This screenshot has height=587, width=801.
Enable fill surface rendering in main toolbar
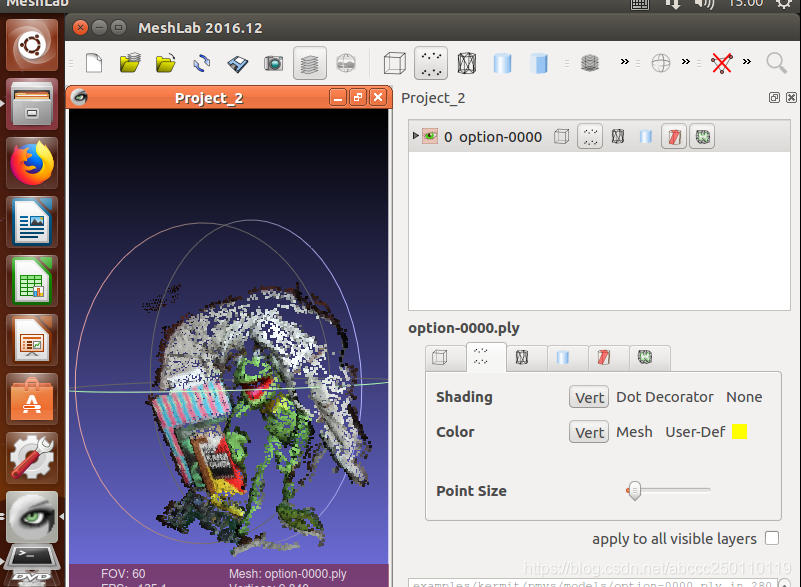coord(503,63)
